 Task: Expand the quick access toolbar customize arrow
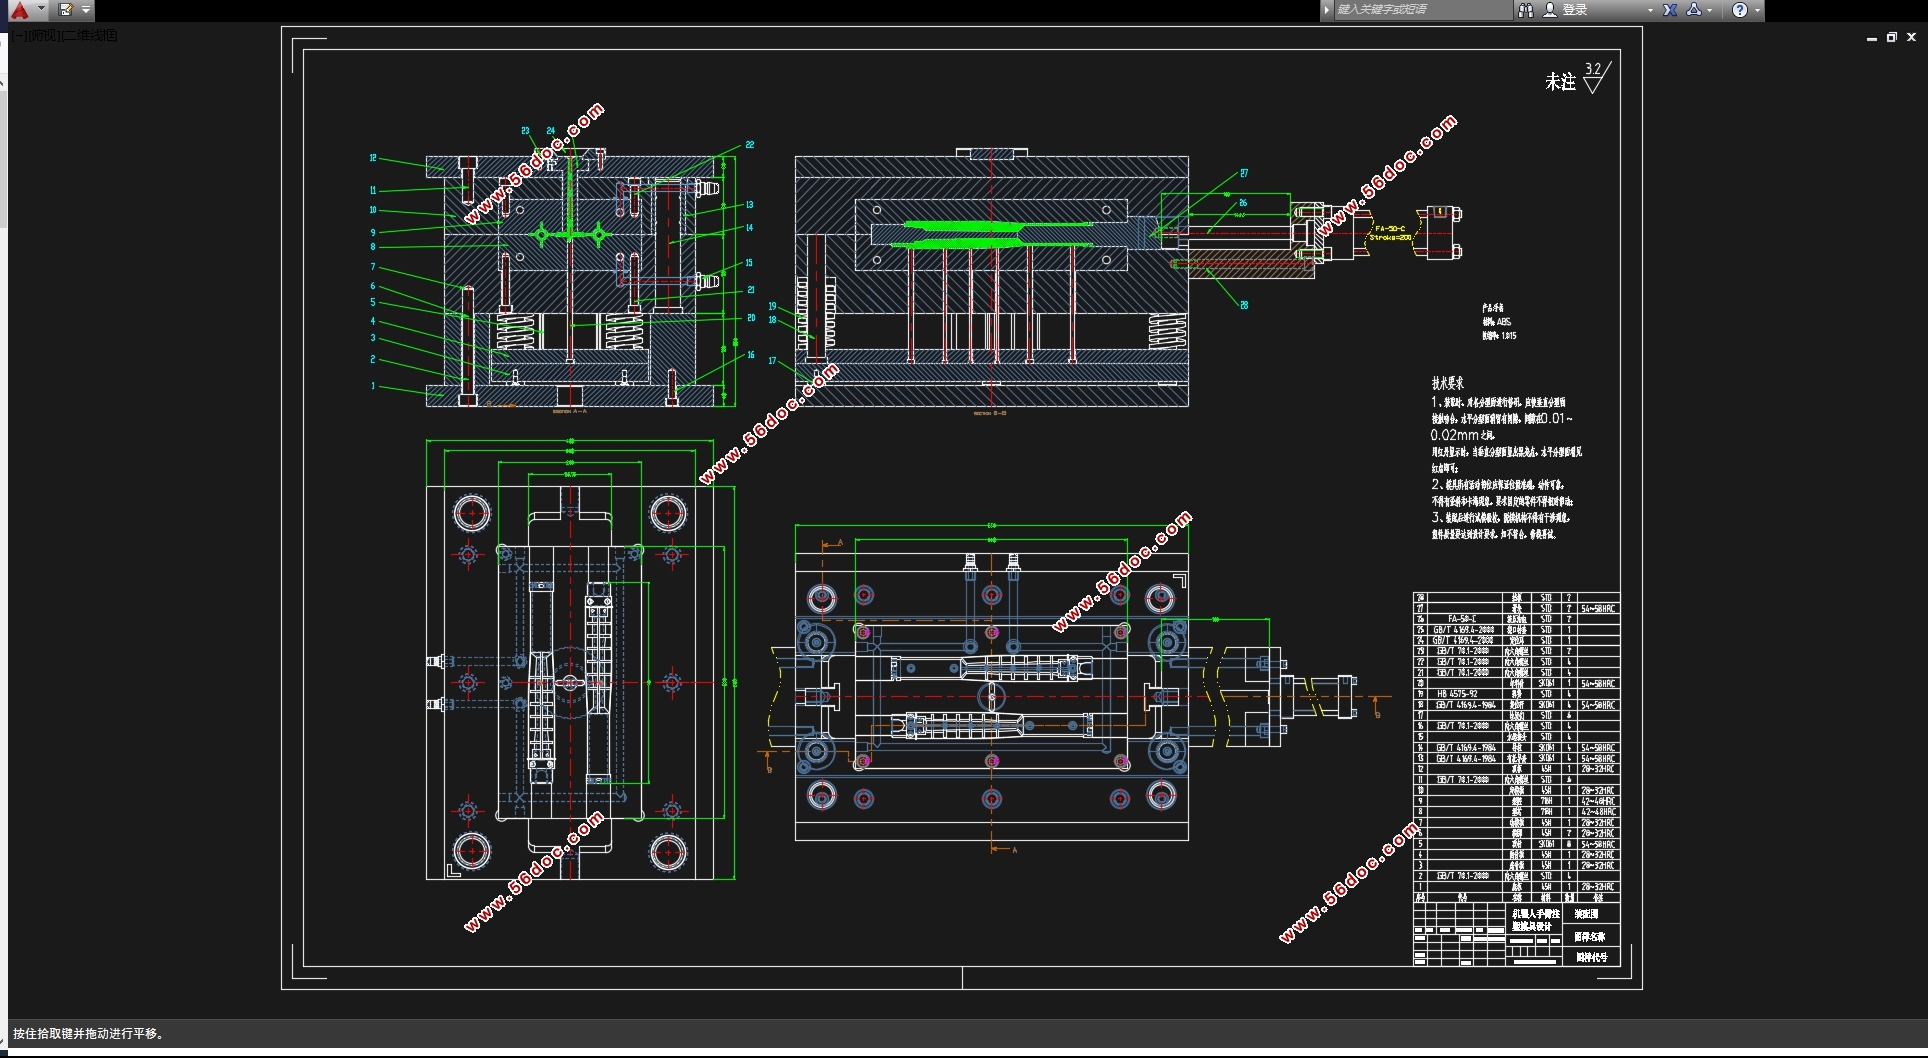point(86,10)
